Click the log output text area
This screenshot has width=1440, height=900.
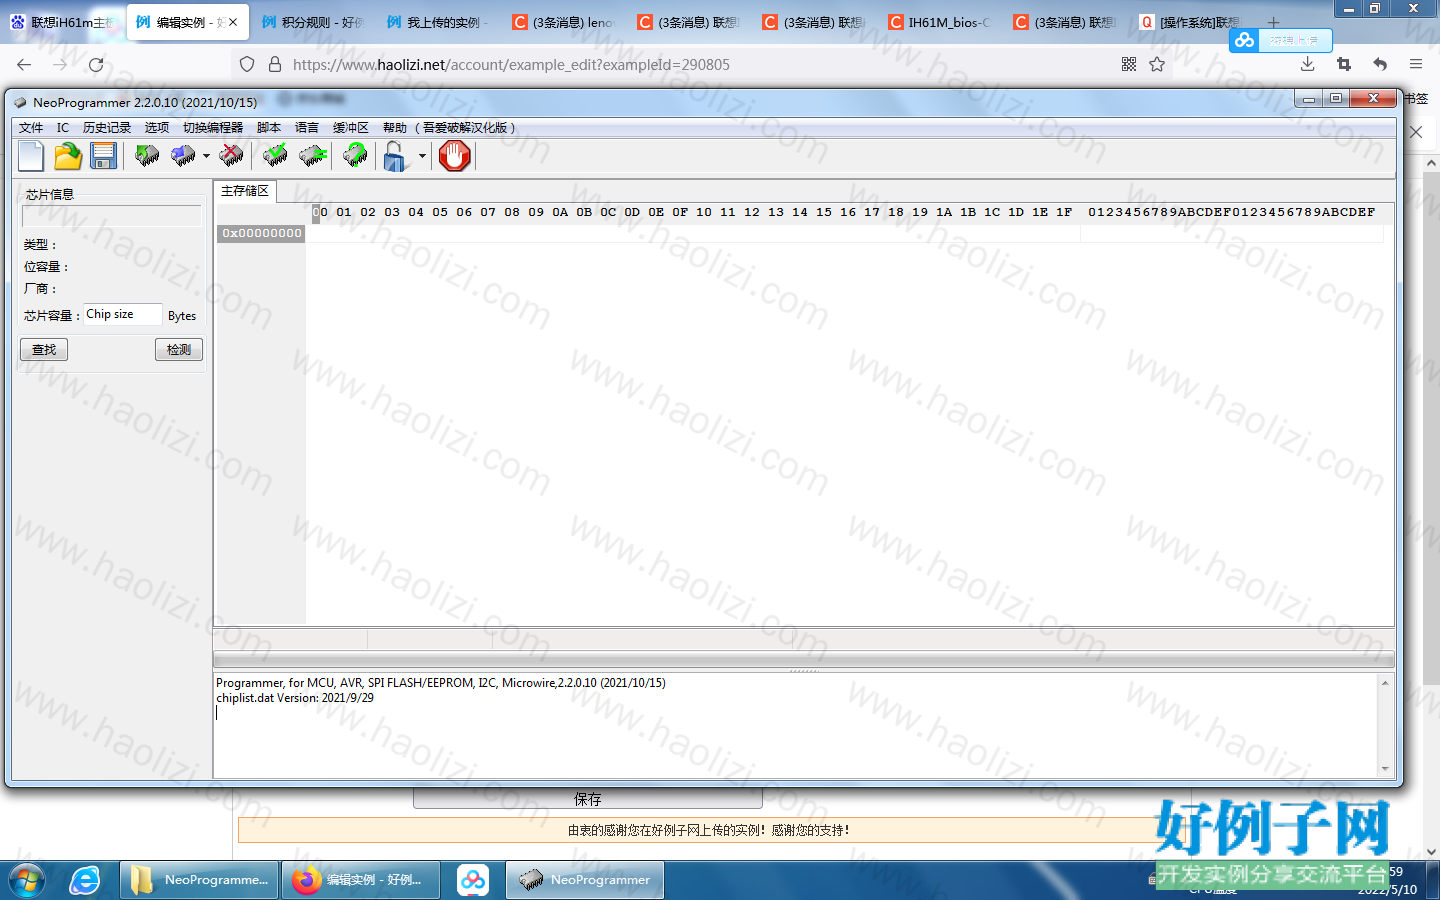[795, 724]
